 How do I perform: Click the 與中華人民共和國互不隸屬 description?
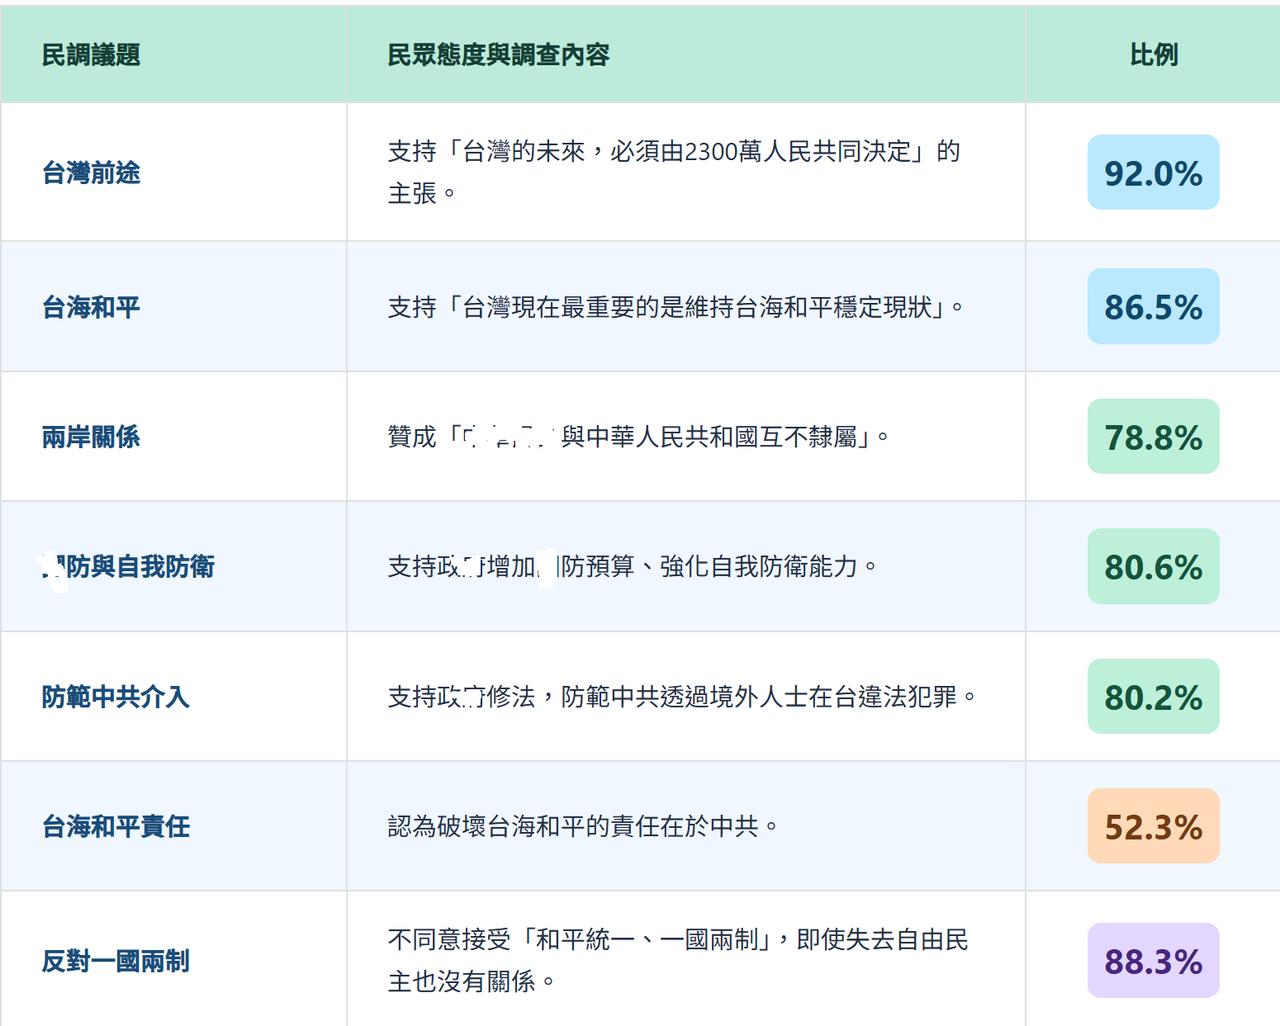pos(639,437)
